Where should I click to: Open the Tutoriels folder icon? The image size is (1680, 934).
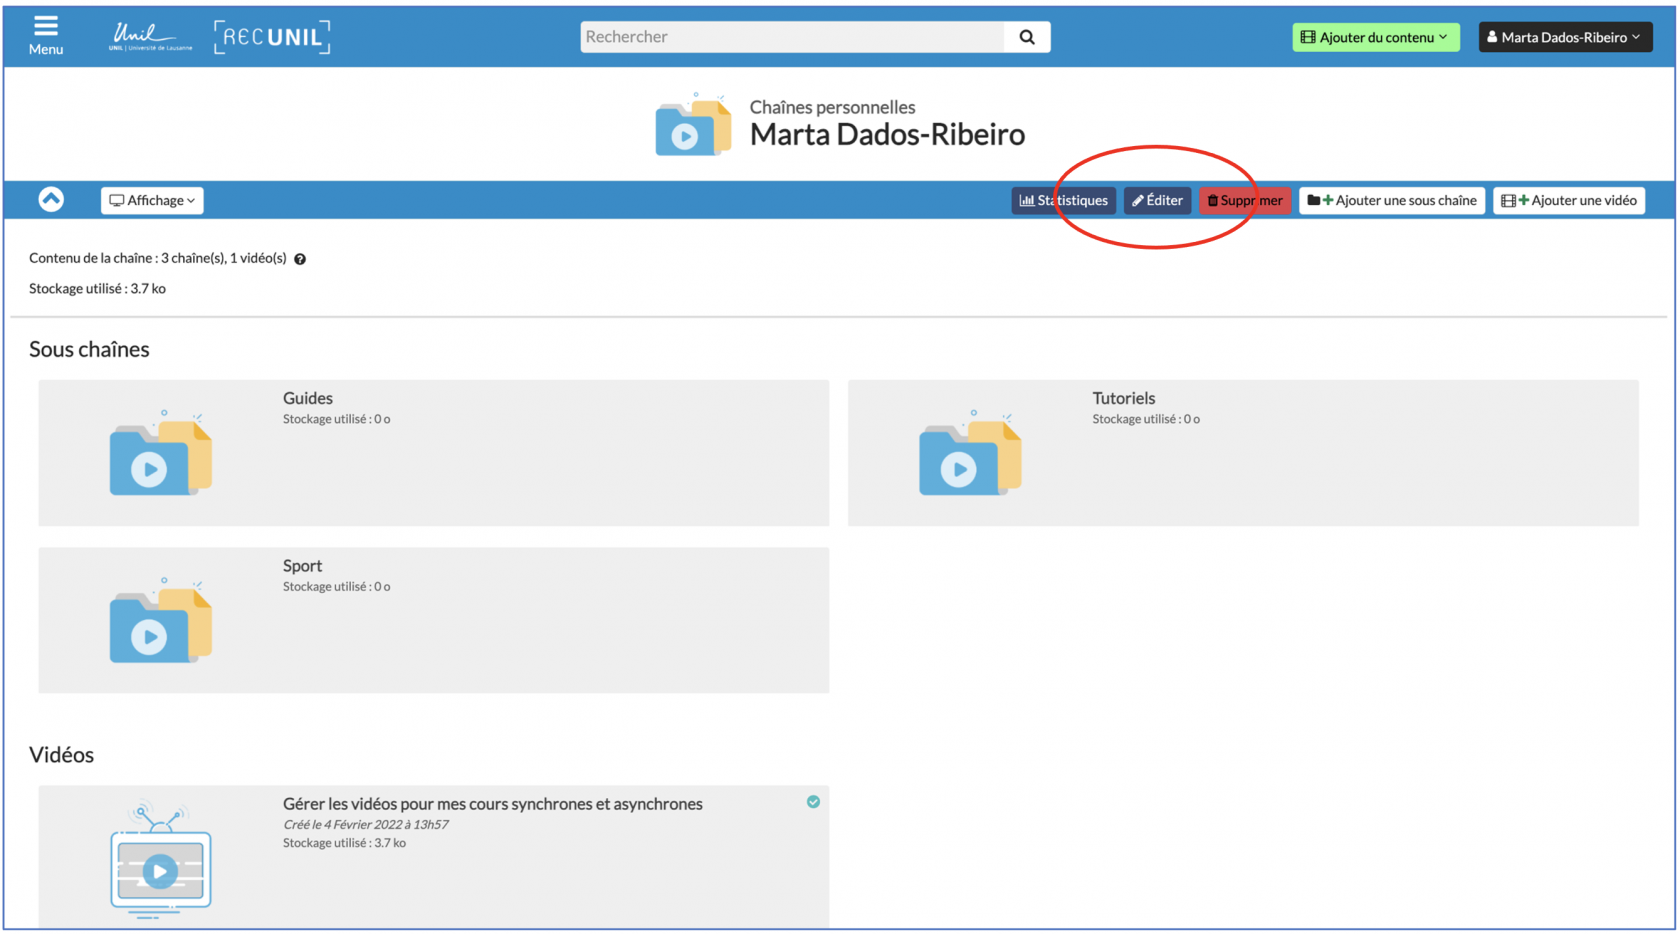tap(969, 455)
